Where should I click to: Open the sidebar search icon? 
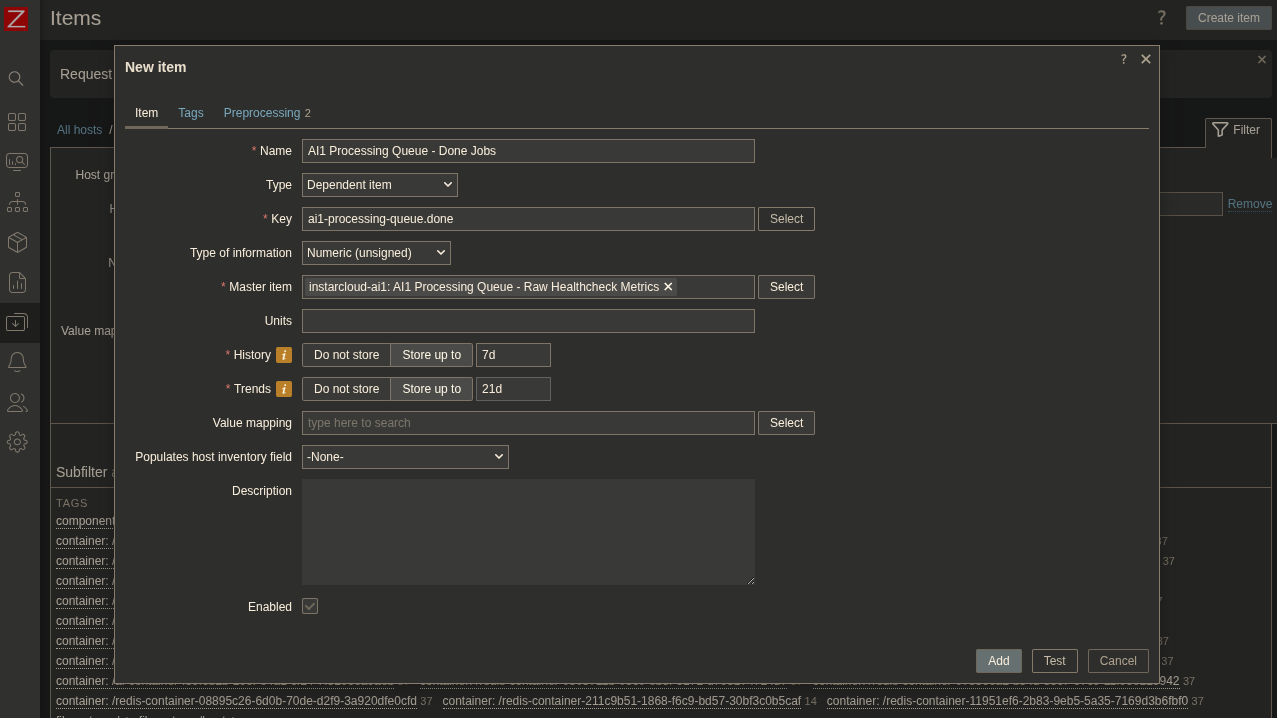(x=16, y=78)
